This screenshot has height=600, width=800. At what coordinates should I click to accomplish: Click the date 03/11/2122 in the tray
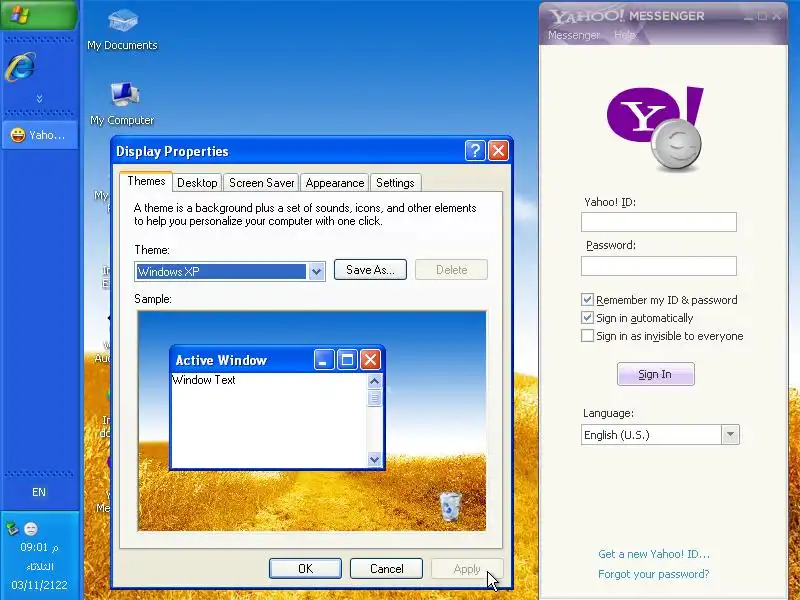pos(39,585)
